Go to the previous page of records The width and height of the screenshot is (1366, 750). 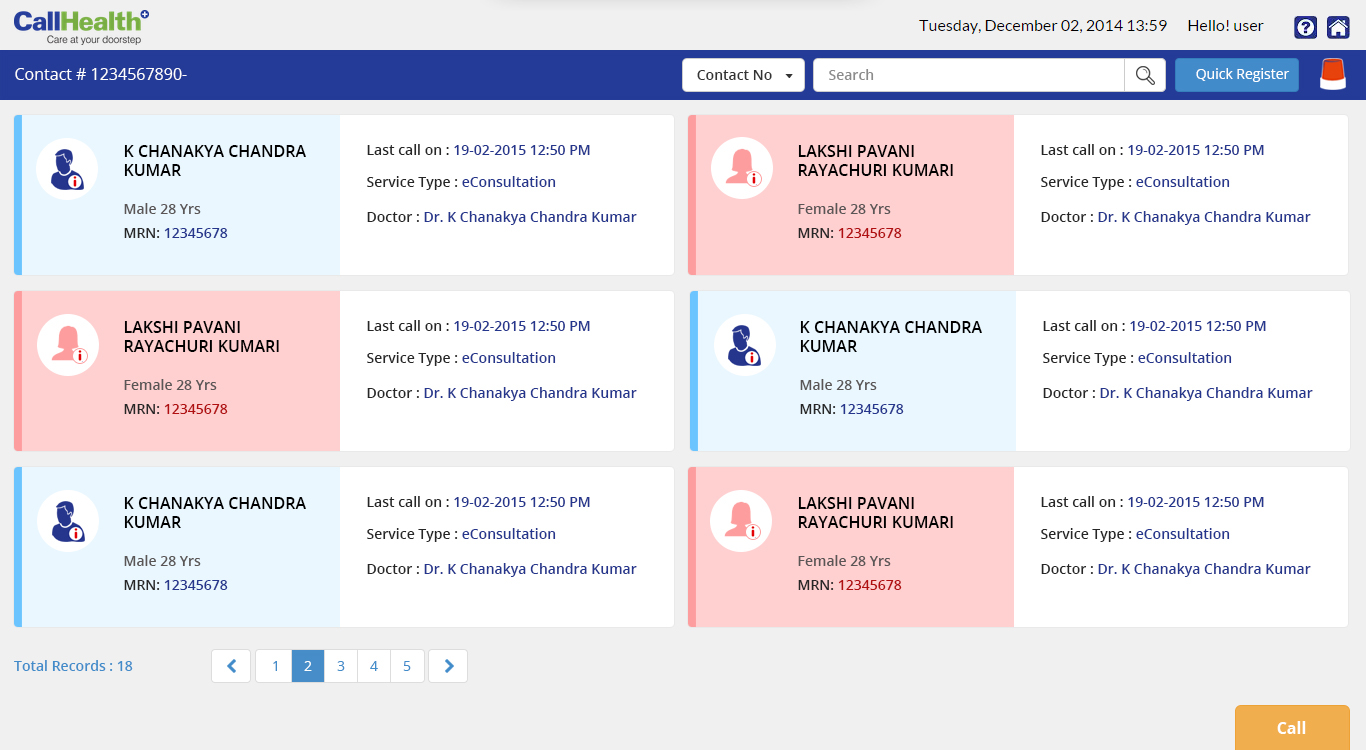click(x=231, y=665)
